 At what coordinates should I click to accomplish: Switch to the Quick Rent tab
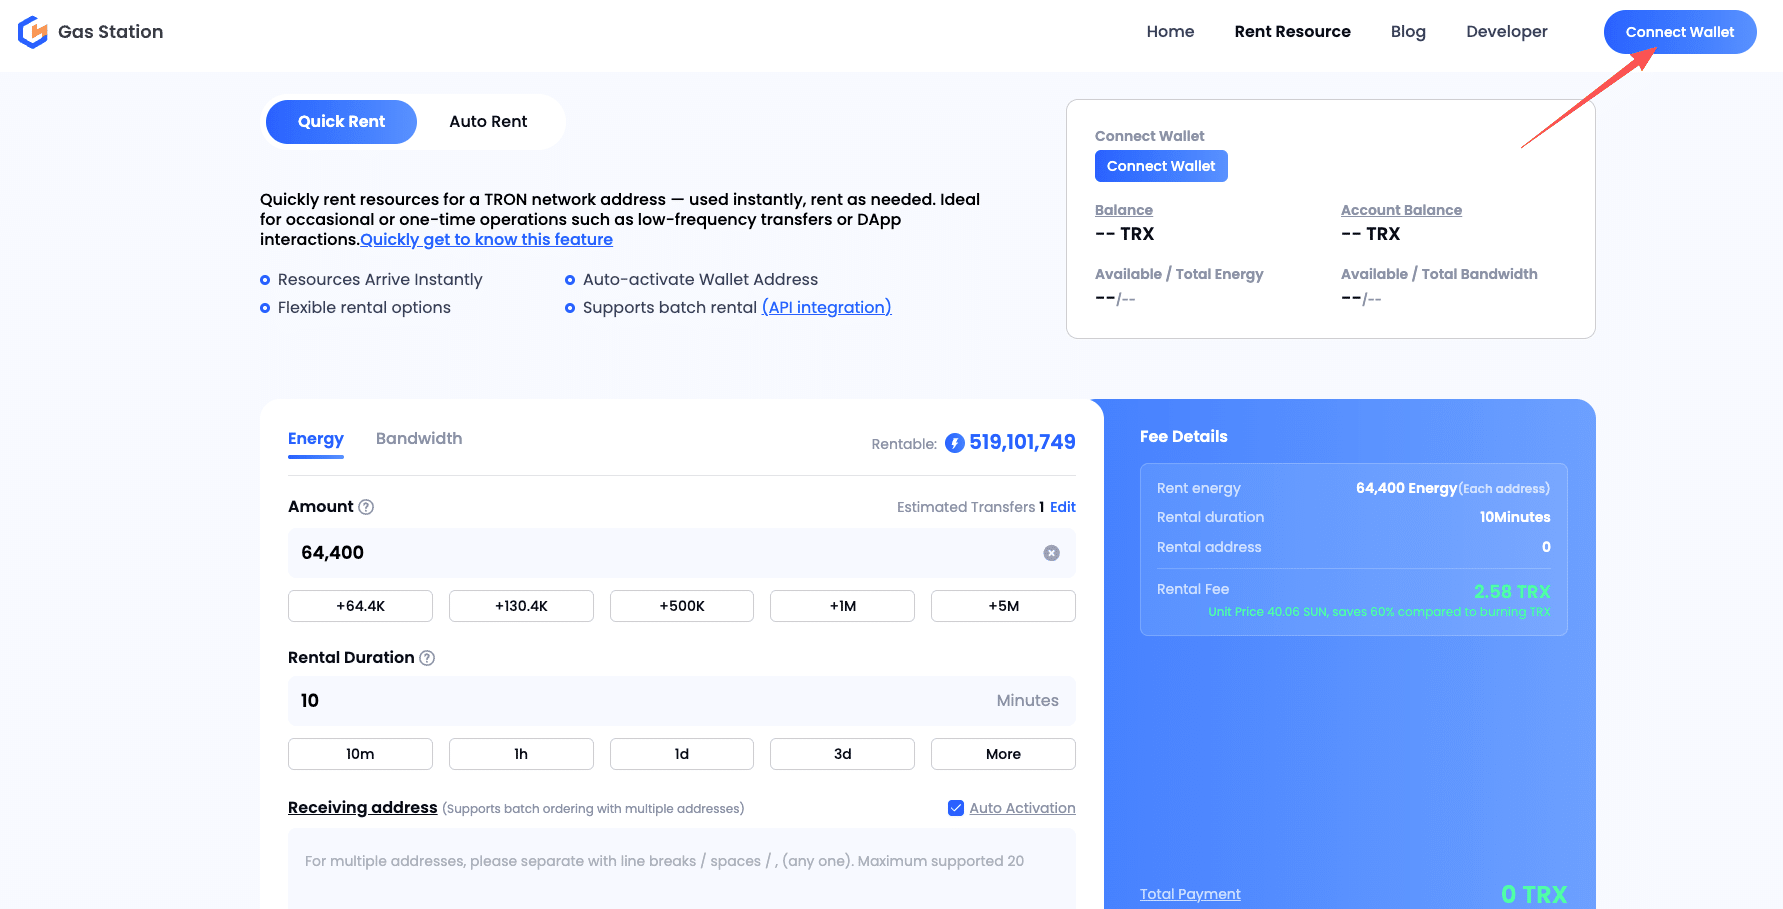point(341,122)
